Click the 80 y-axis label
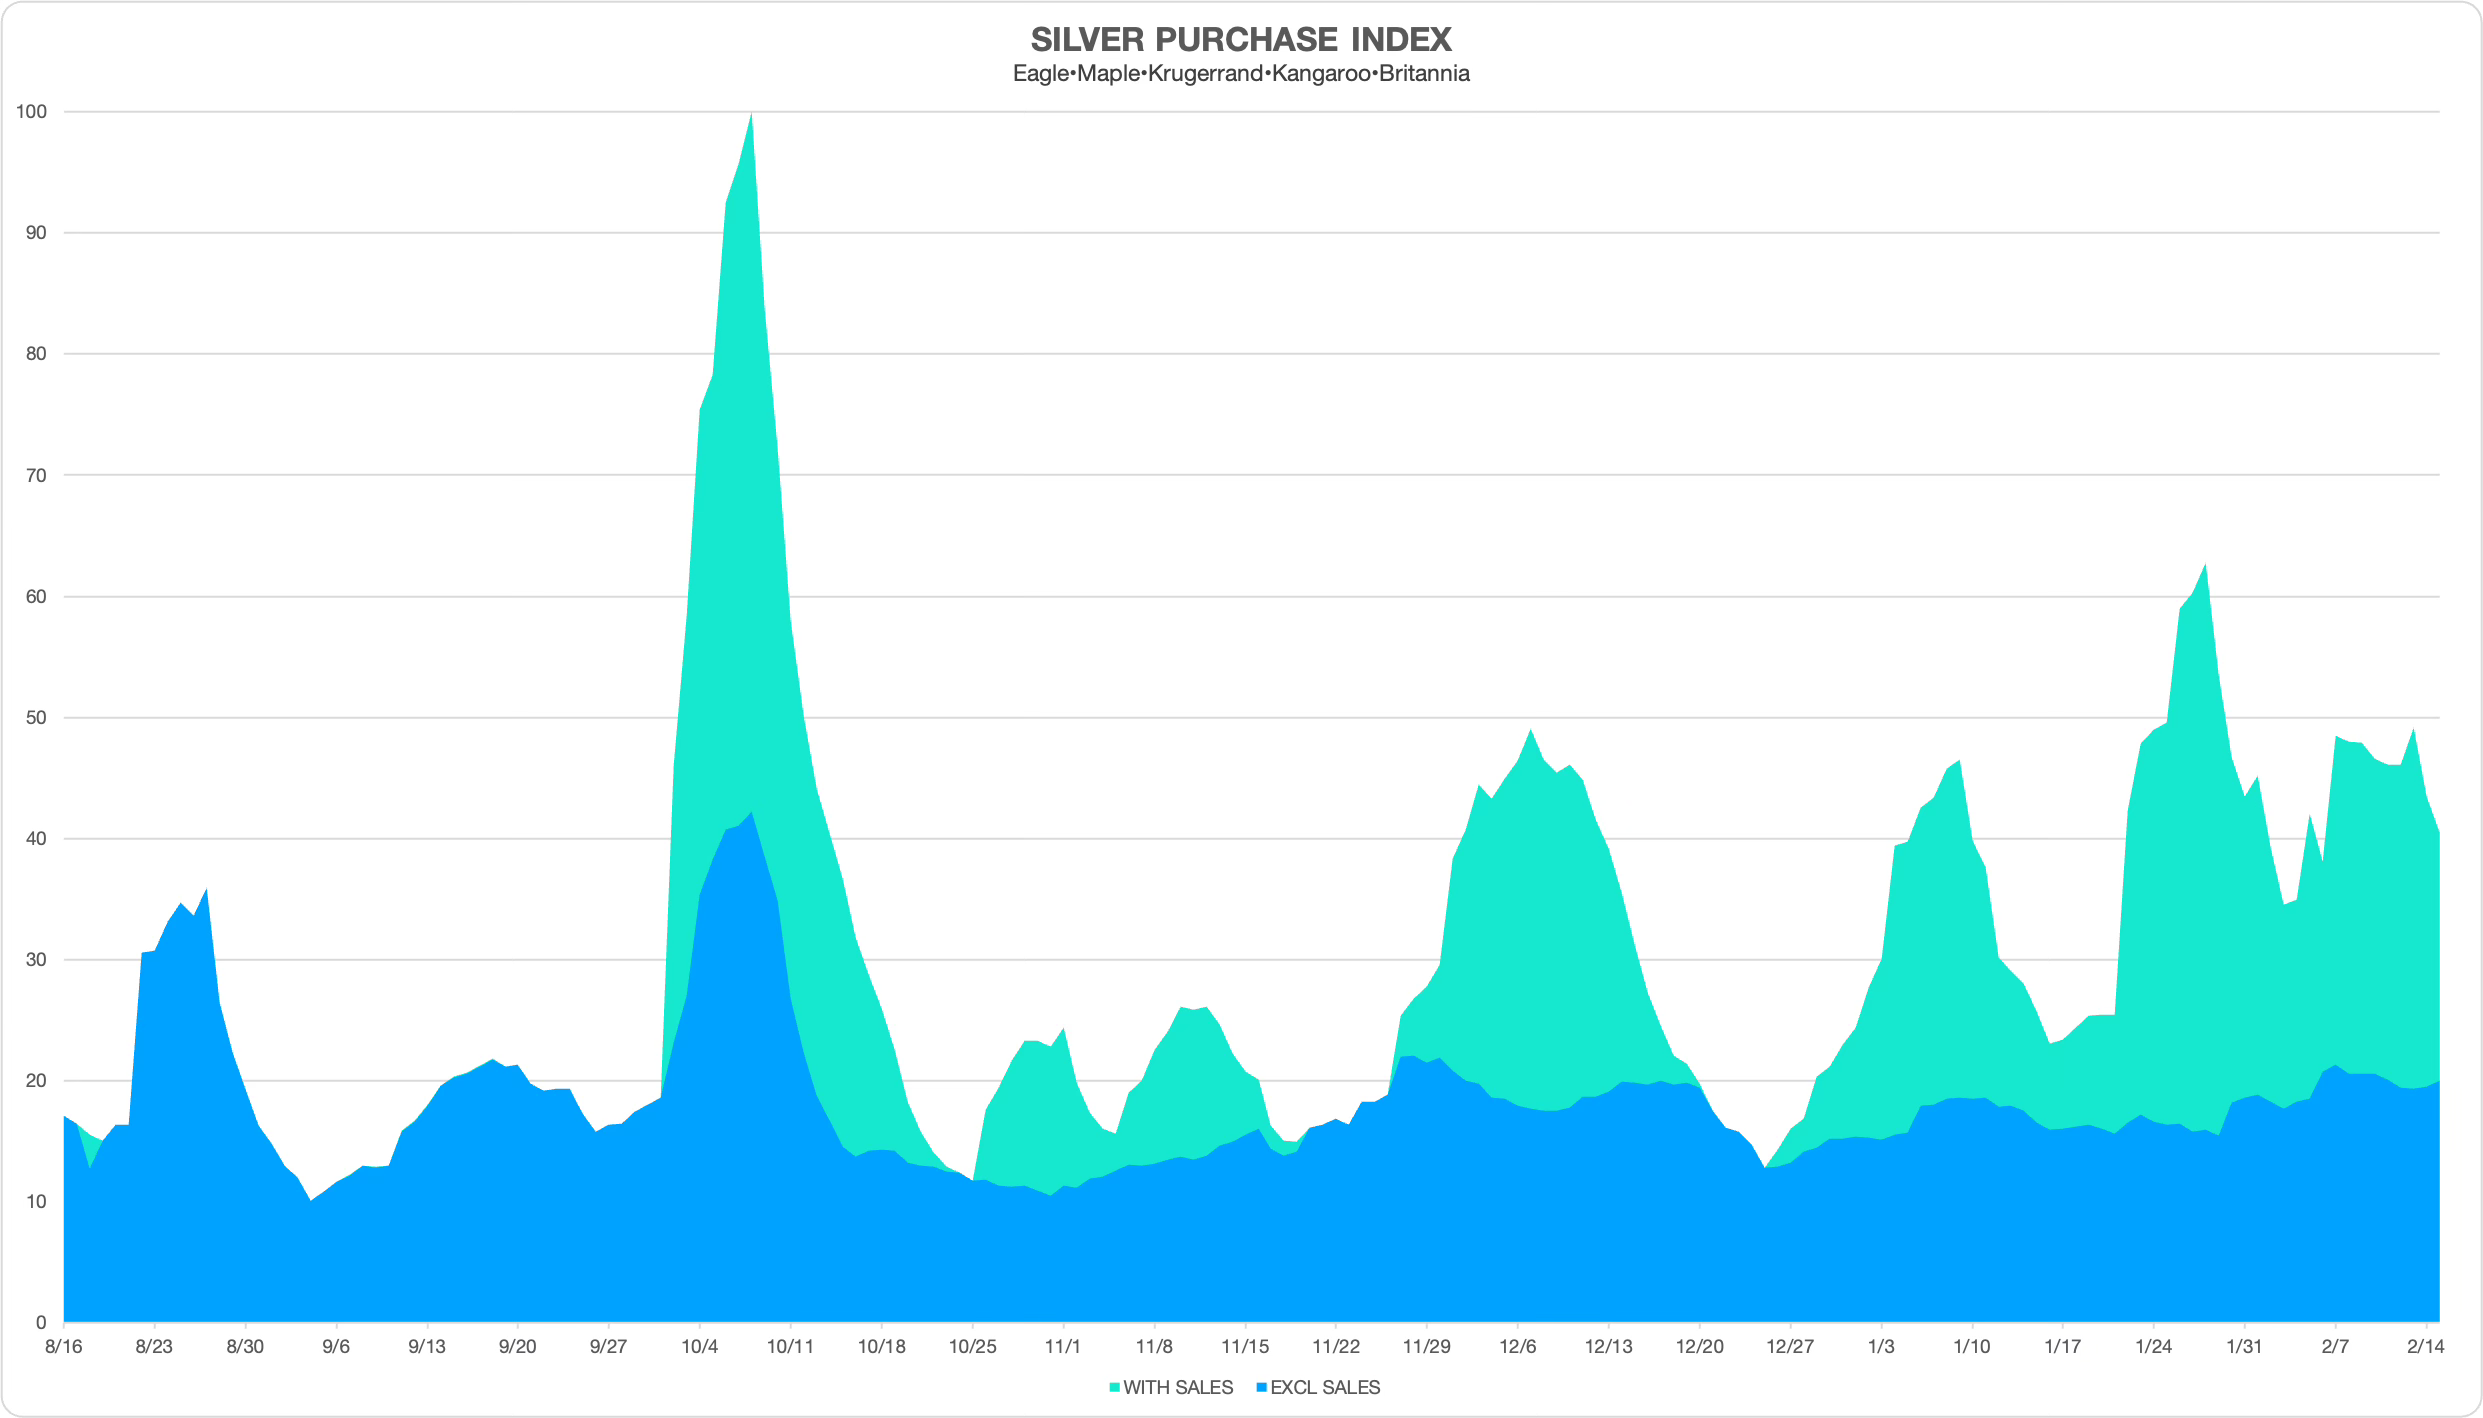This screenshot has height=1418, width=2483. [x=36, y=354]
